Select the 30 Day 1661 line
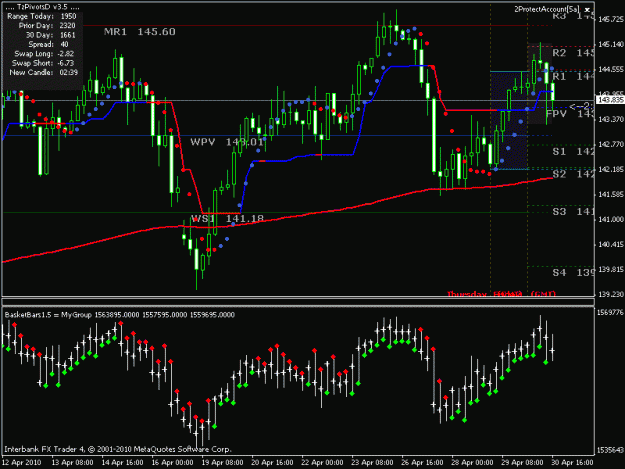Image resolution: width=625 pixels, height=469 pixels. click(x=50, y=35)
